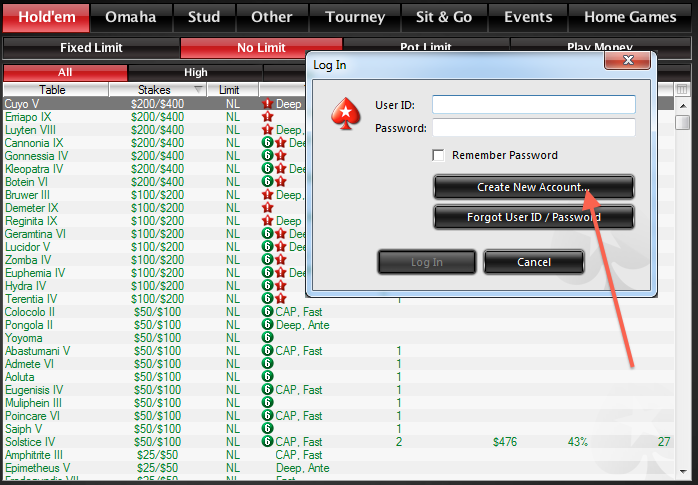
Task: Sort by the Stakes column dropdown arrow
Action: click(x=198, y=90)
